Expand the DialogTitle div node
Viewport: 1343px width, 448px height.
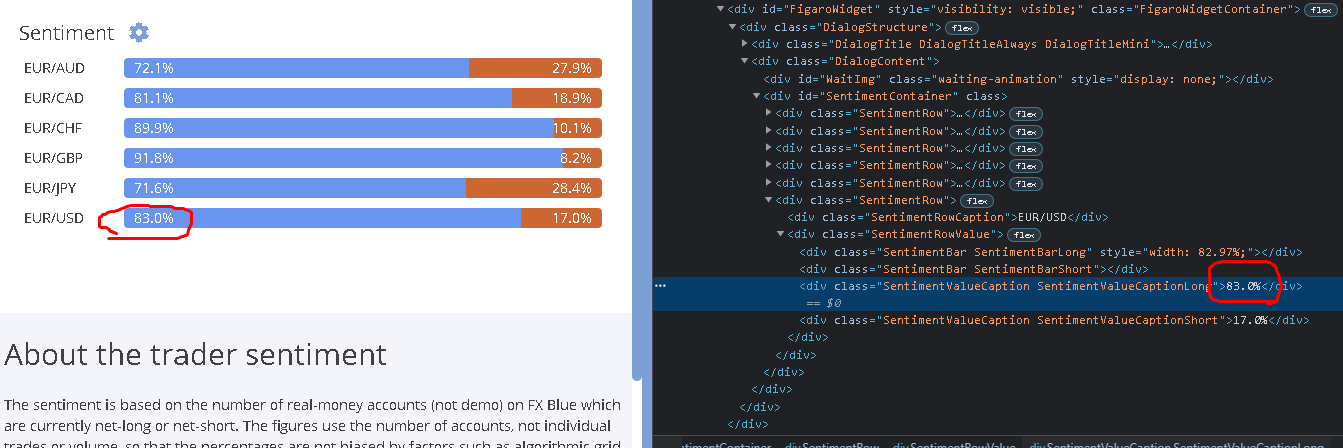point(746,44)
